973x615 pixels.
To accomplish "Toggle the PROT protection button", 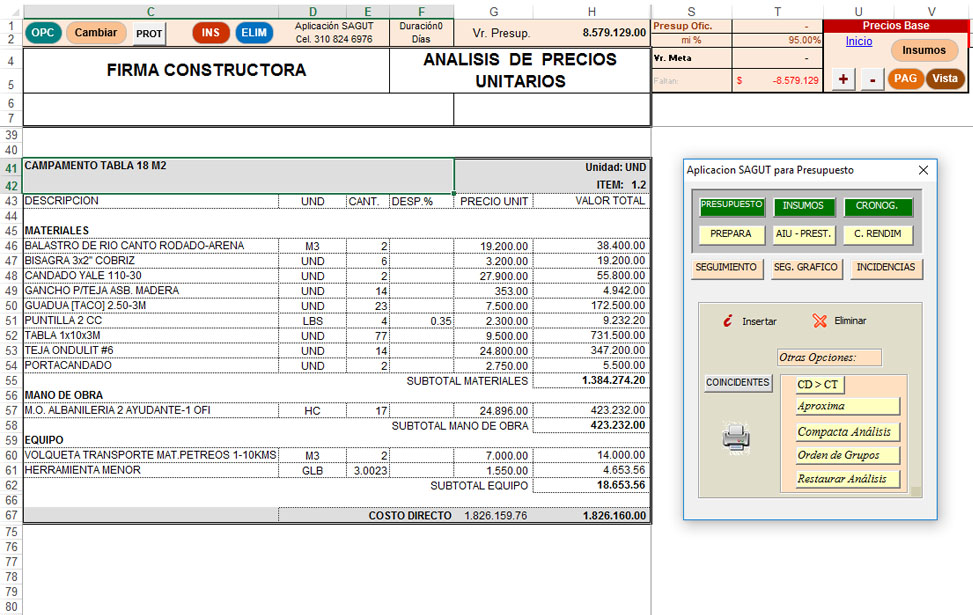I will tap(149, 33).
